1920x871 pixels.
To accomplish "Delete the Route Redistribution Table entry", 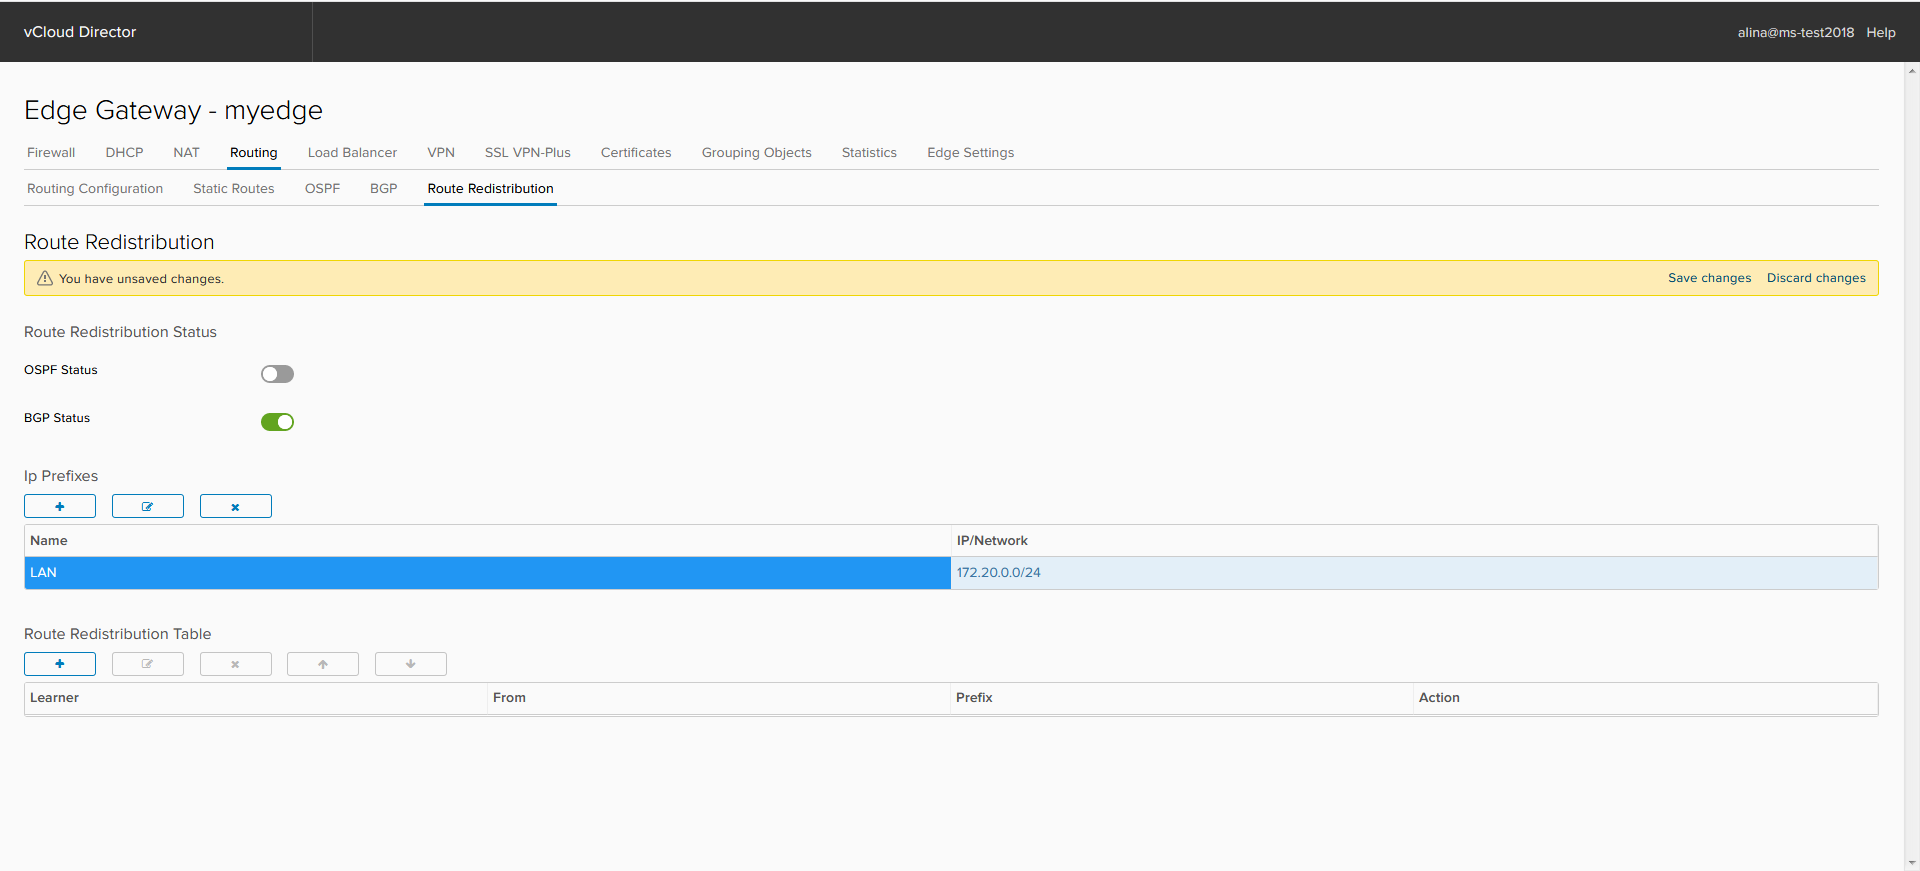I will (x=236, y=664).
